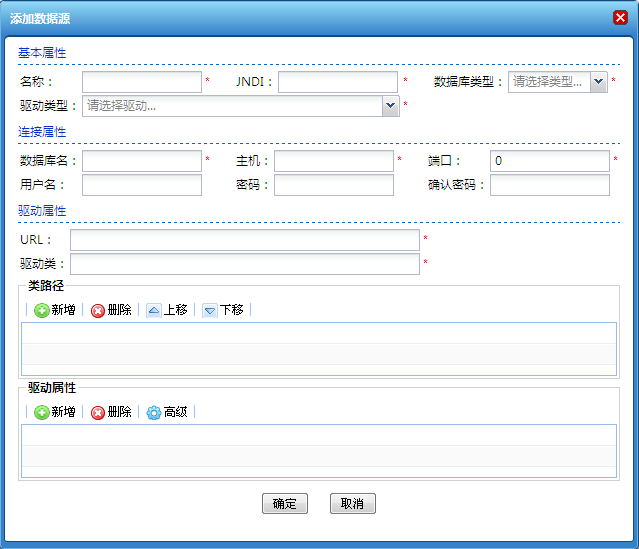
Task: Click the 上移 move-up button
Action: coord(167,310)
